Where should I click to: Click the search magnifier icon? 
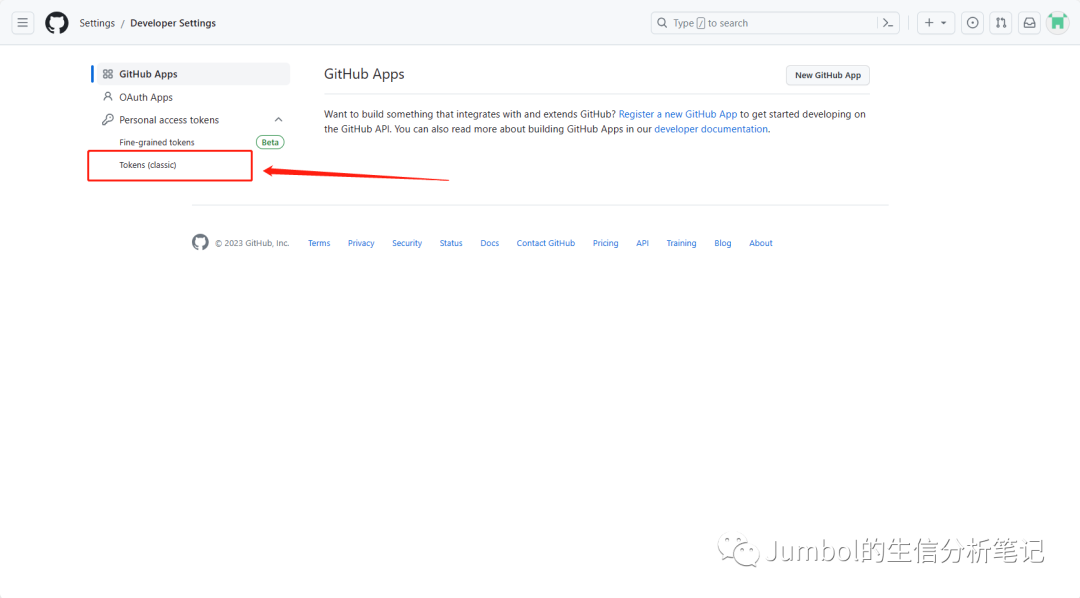point(662,23)
